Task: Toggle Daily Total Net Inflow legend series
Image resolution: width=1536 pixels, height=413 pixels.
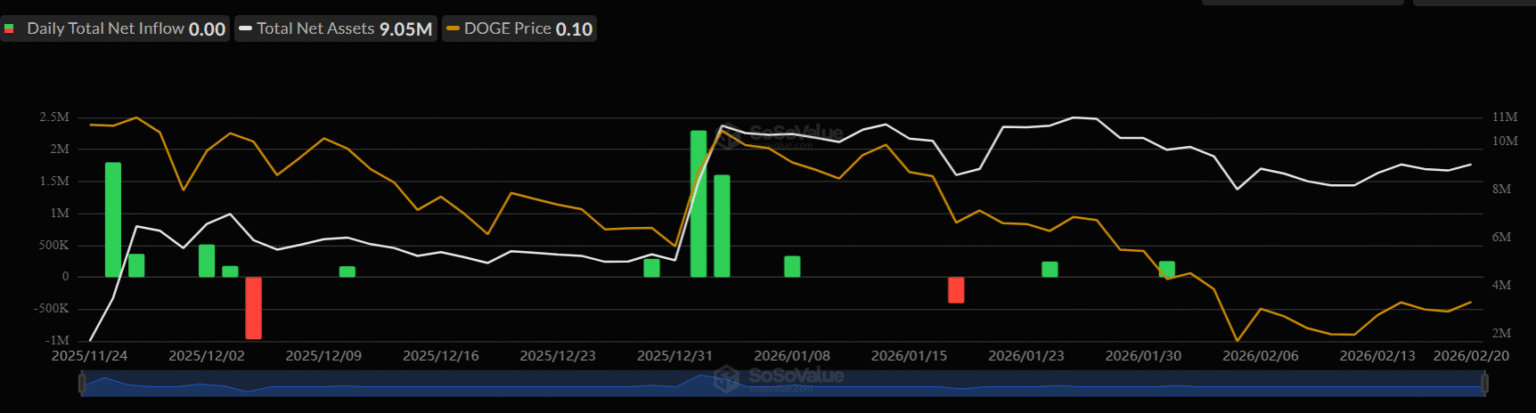Action: click(x=115, y=29)
